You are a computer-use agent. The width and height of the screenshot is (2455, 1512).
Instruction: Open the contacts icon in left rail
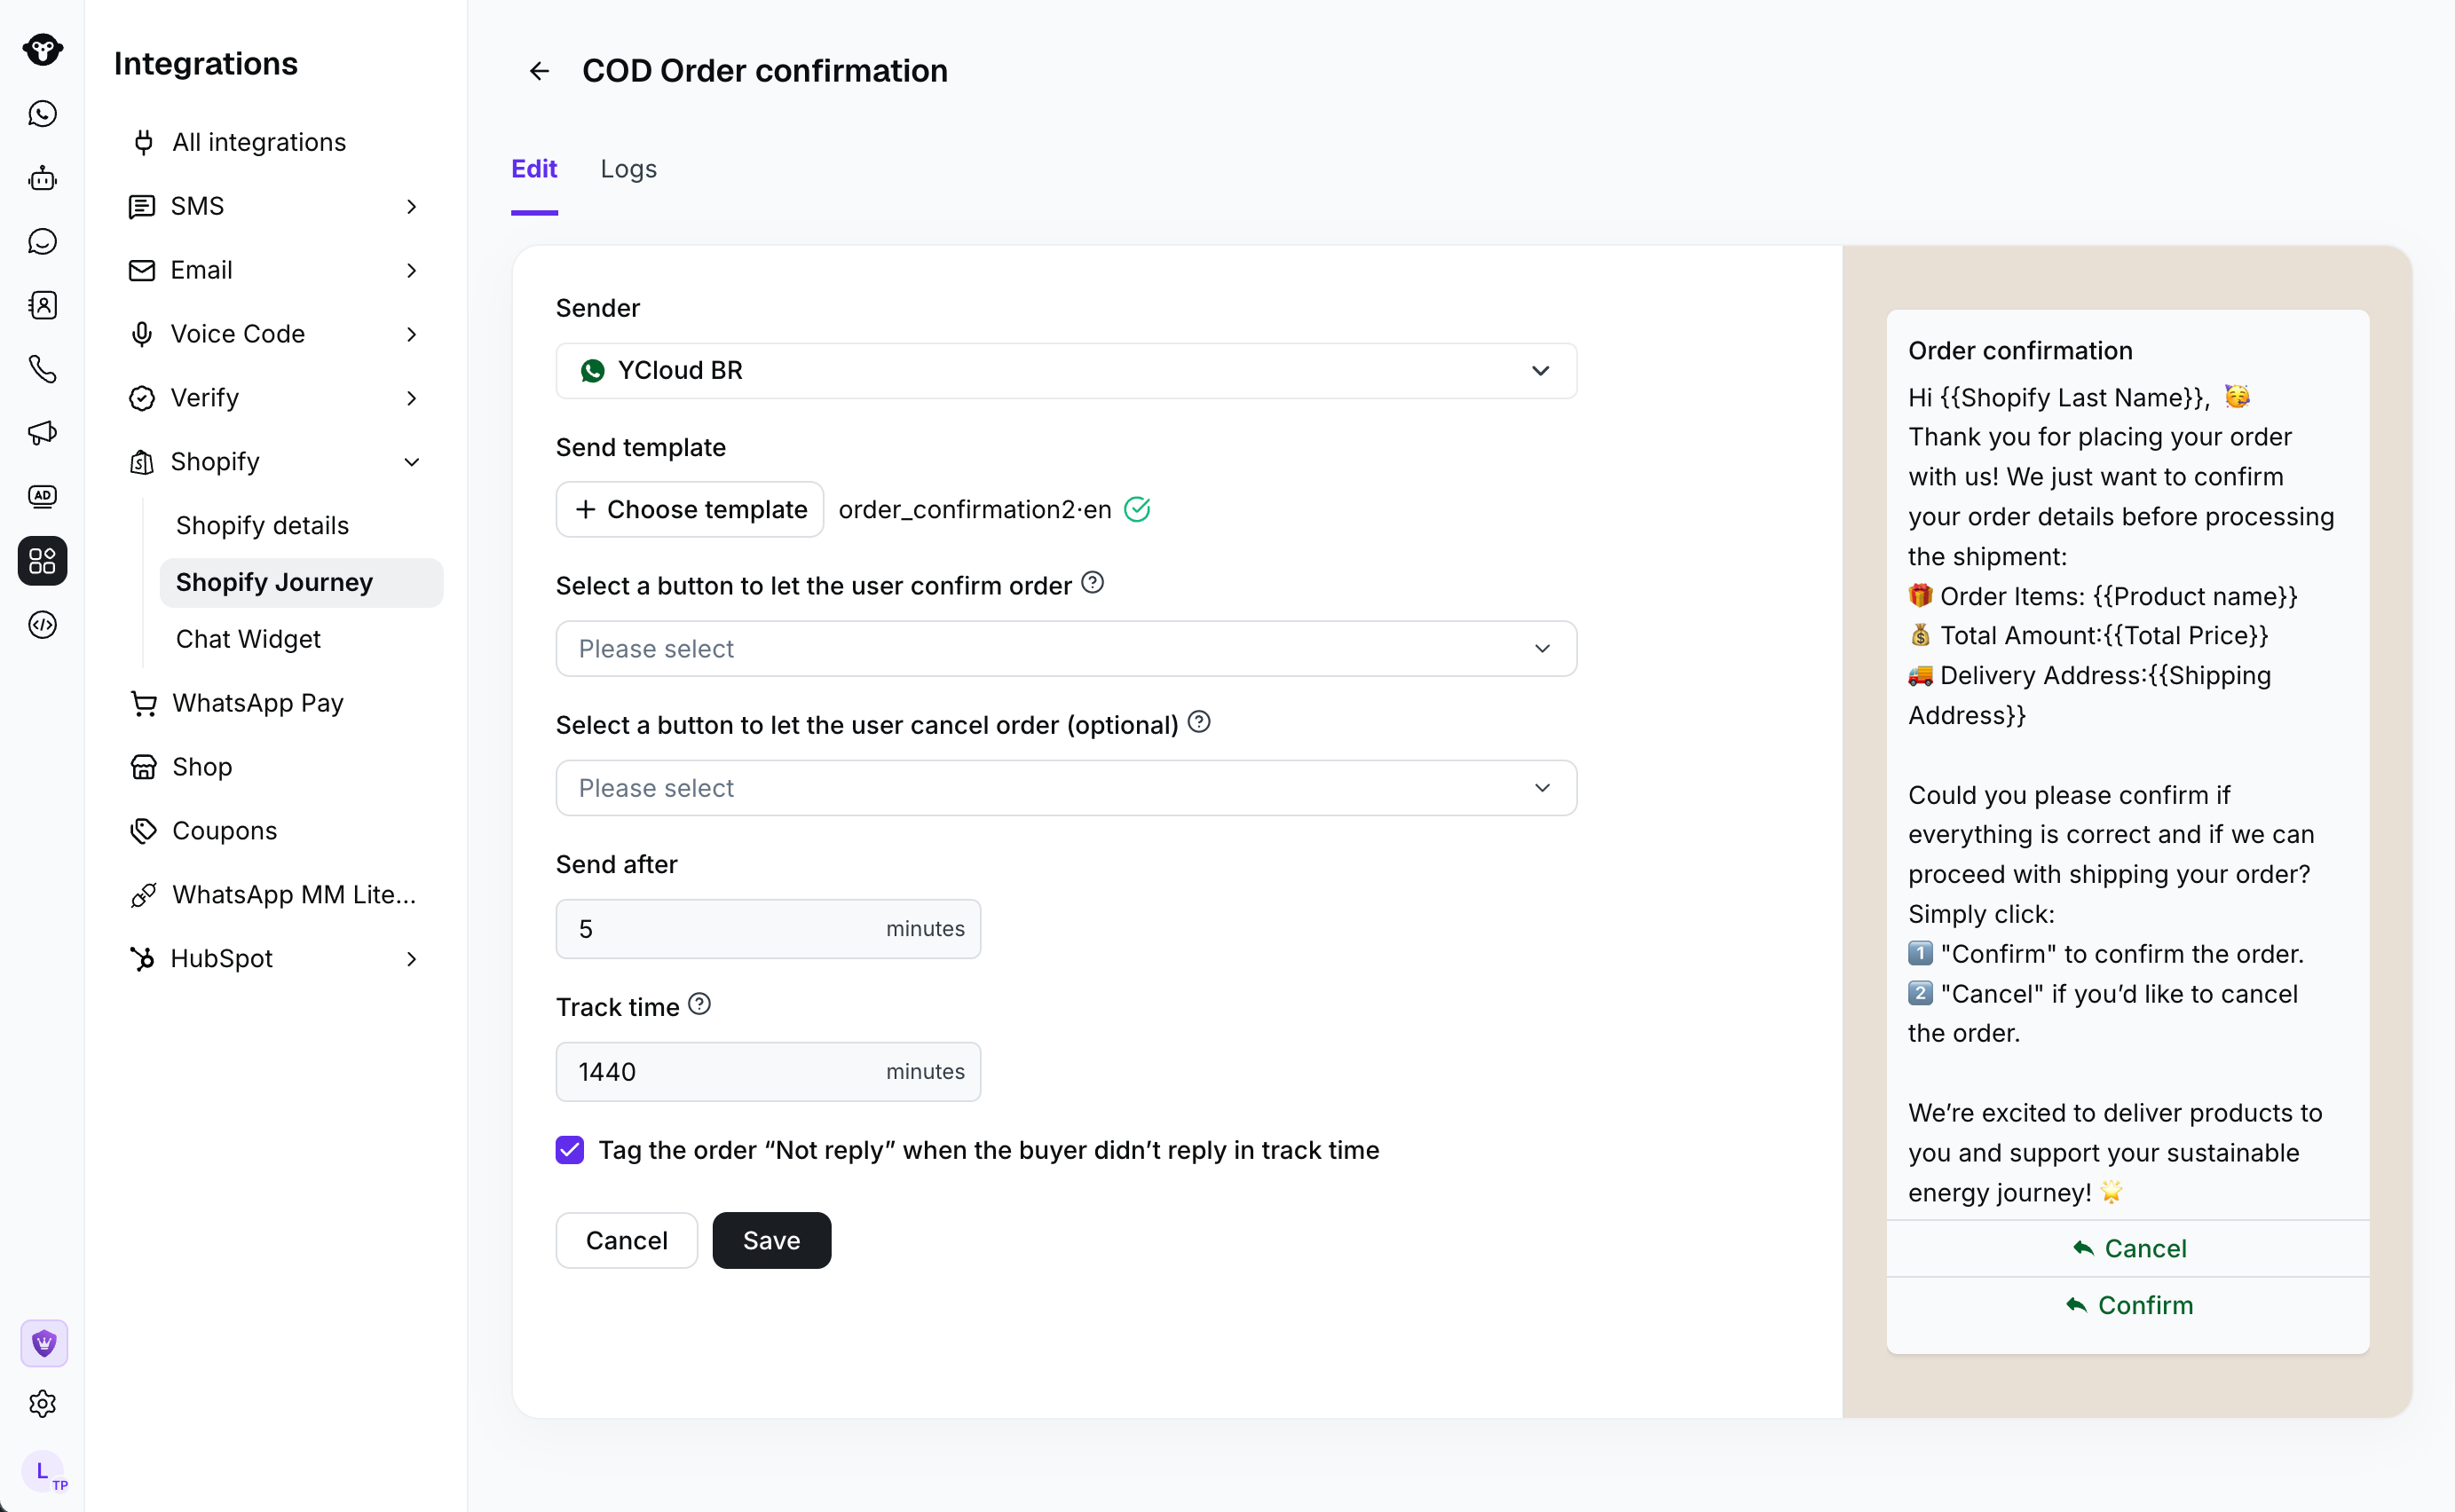tap(42, 305)
